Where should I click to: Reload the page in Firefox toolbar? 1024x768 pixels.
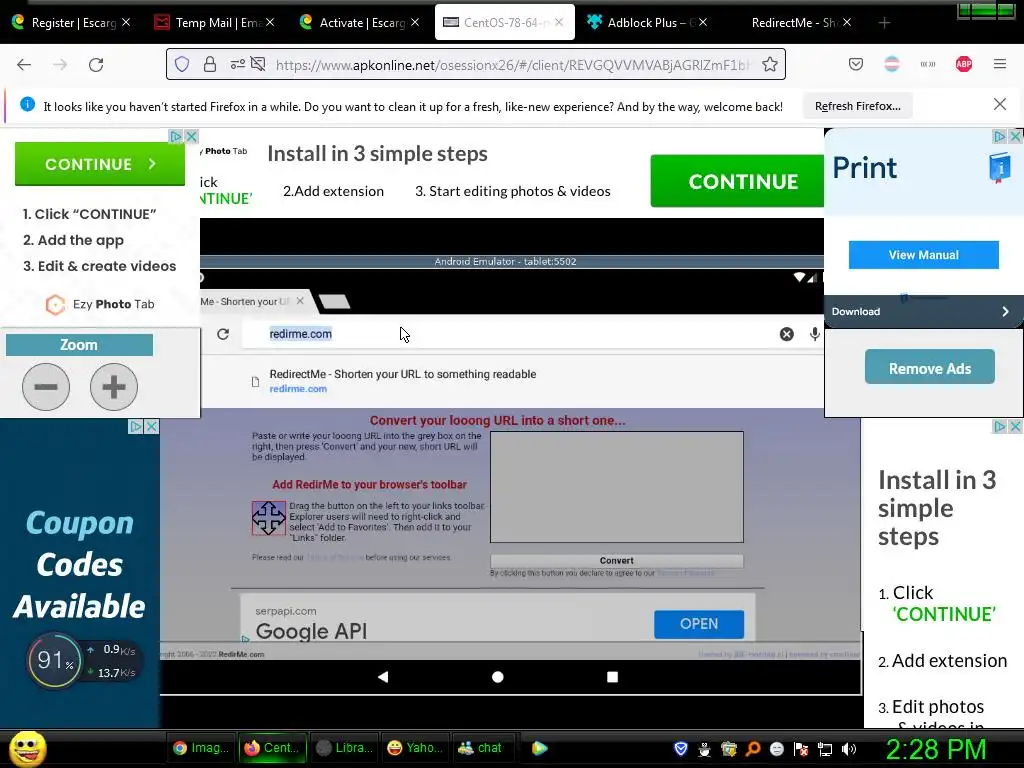[x=96, y=65]
